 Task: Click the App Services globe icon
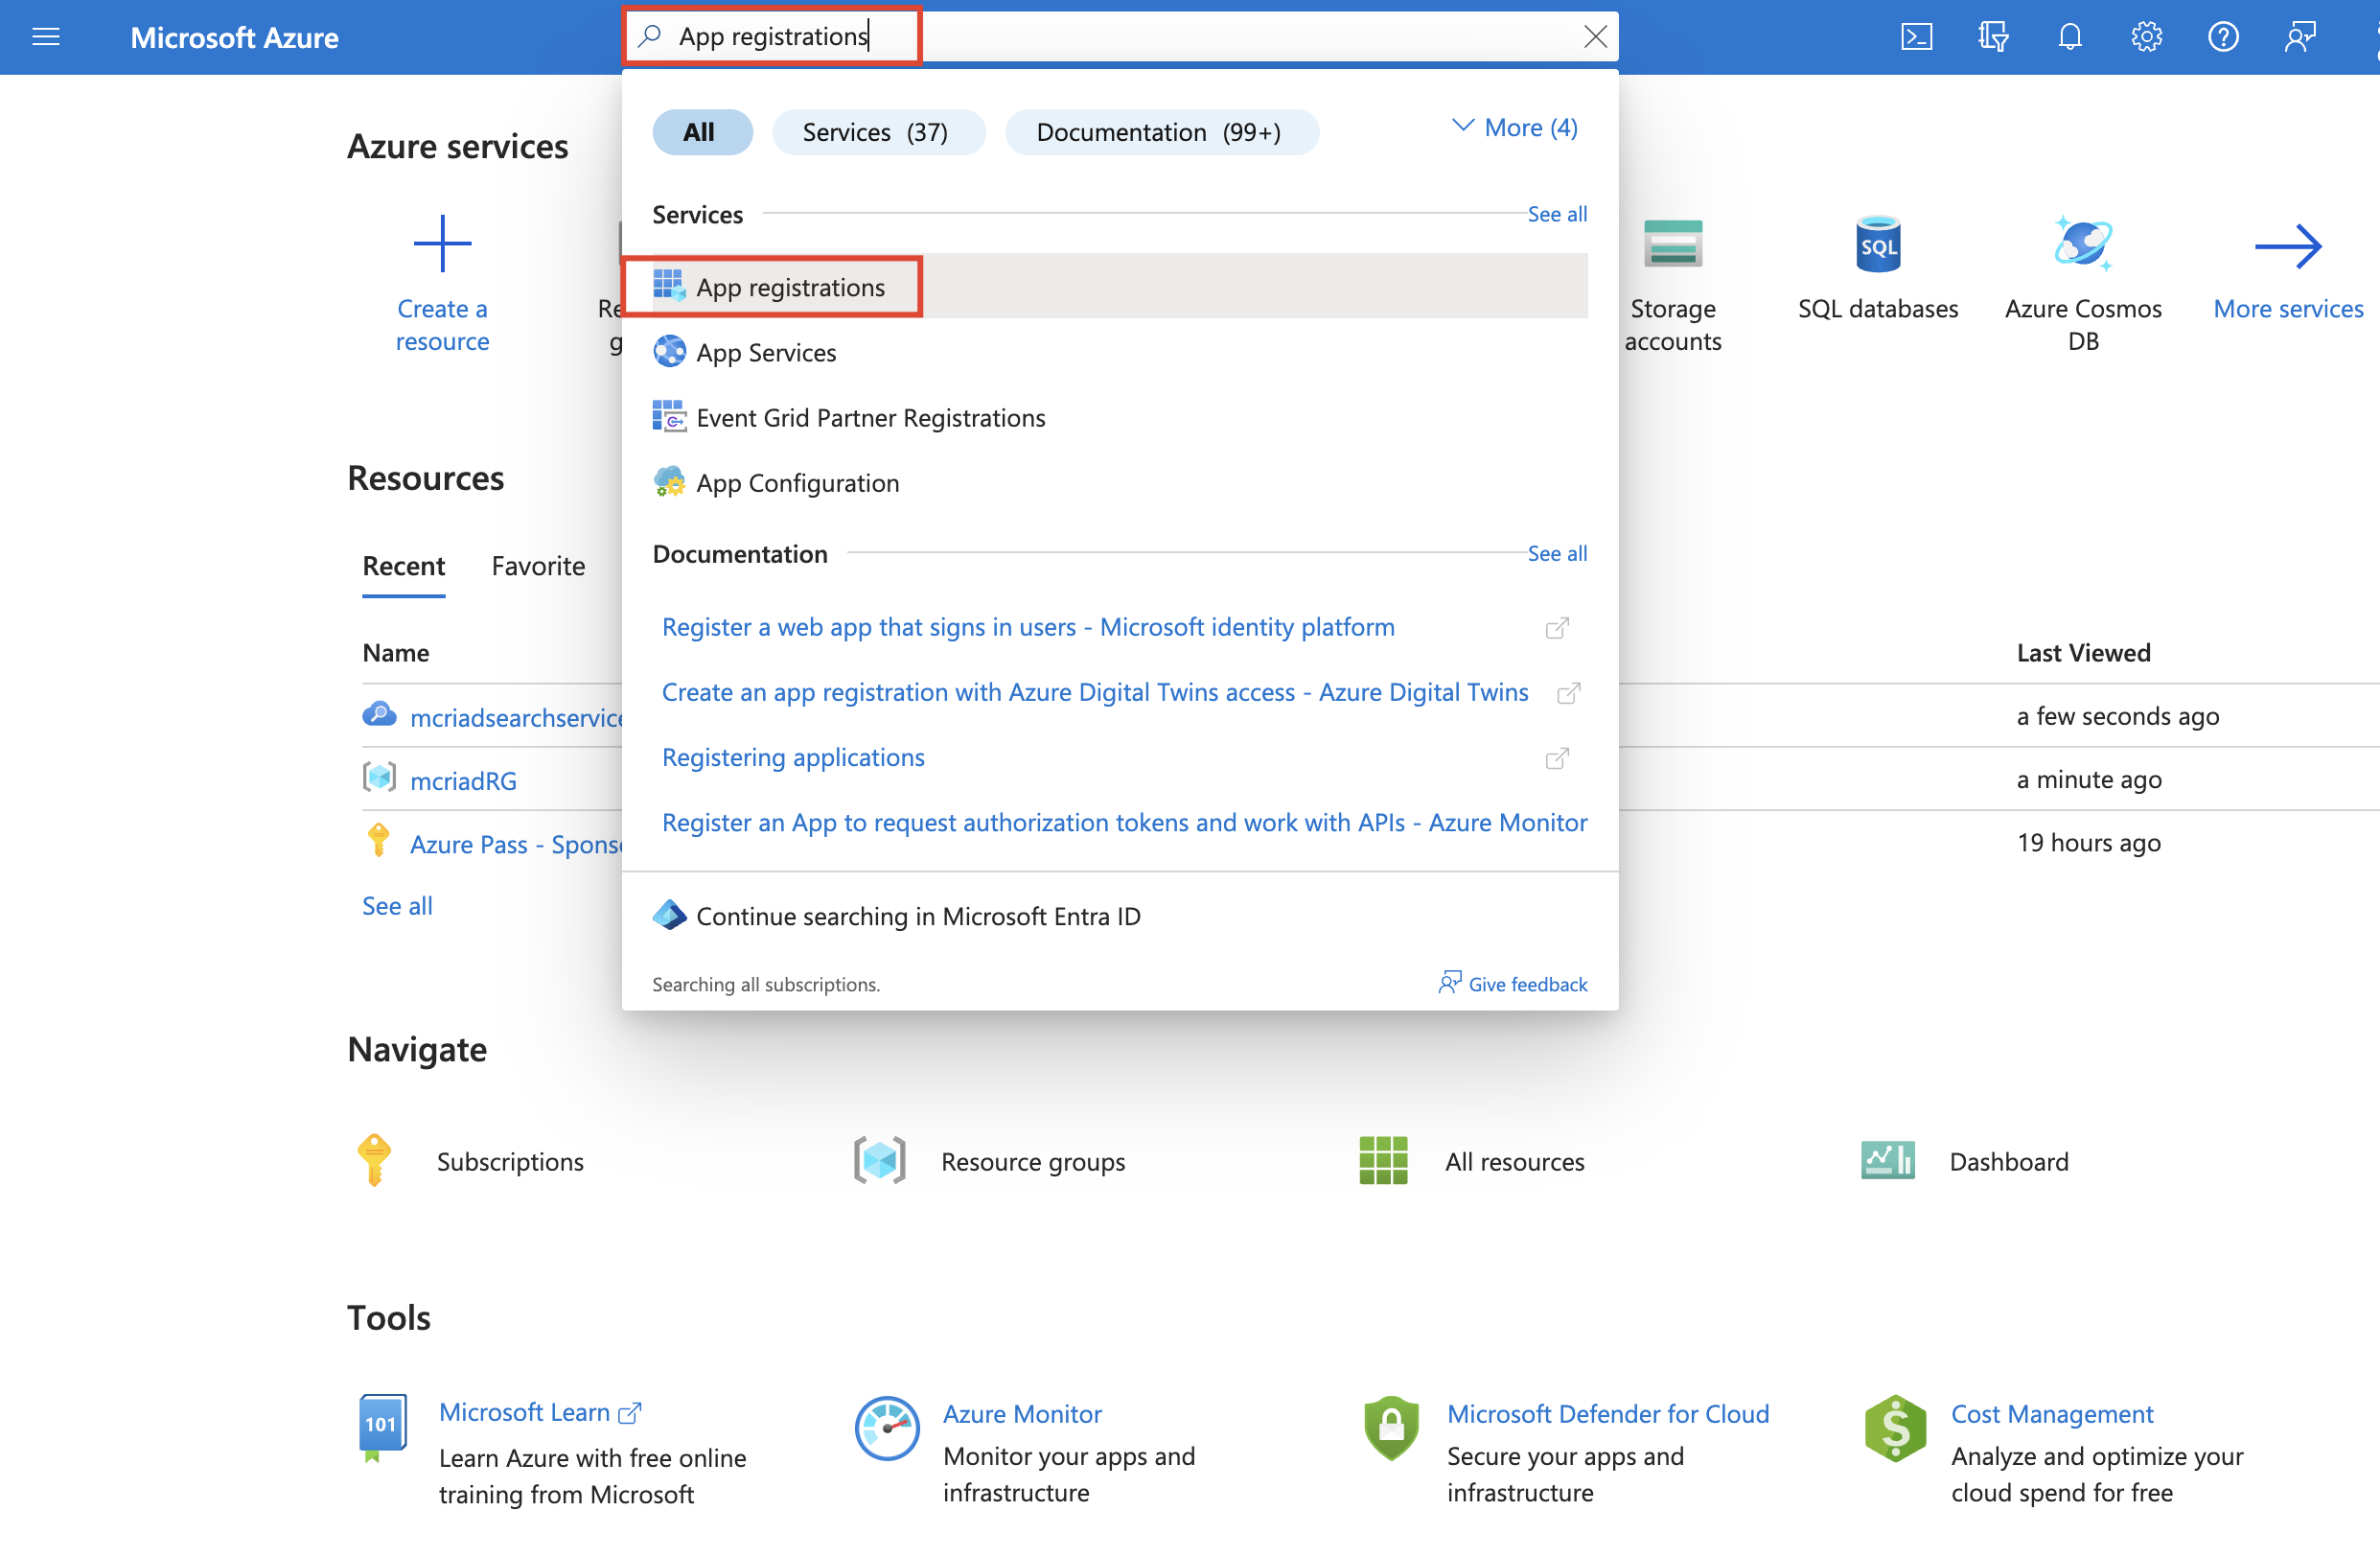point(669,352)
